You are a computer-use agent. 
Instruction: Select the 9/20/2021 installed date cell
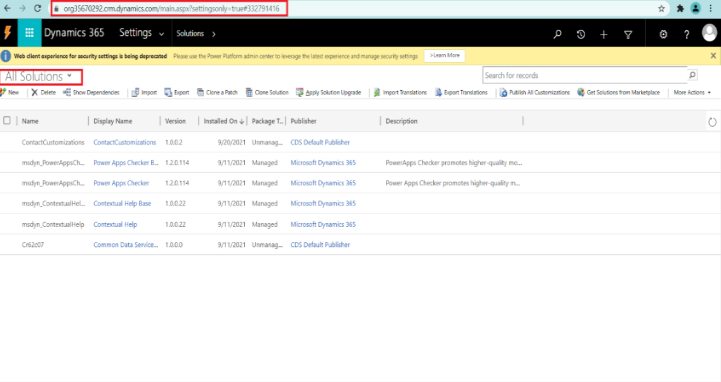[x=231, y=143]
